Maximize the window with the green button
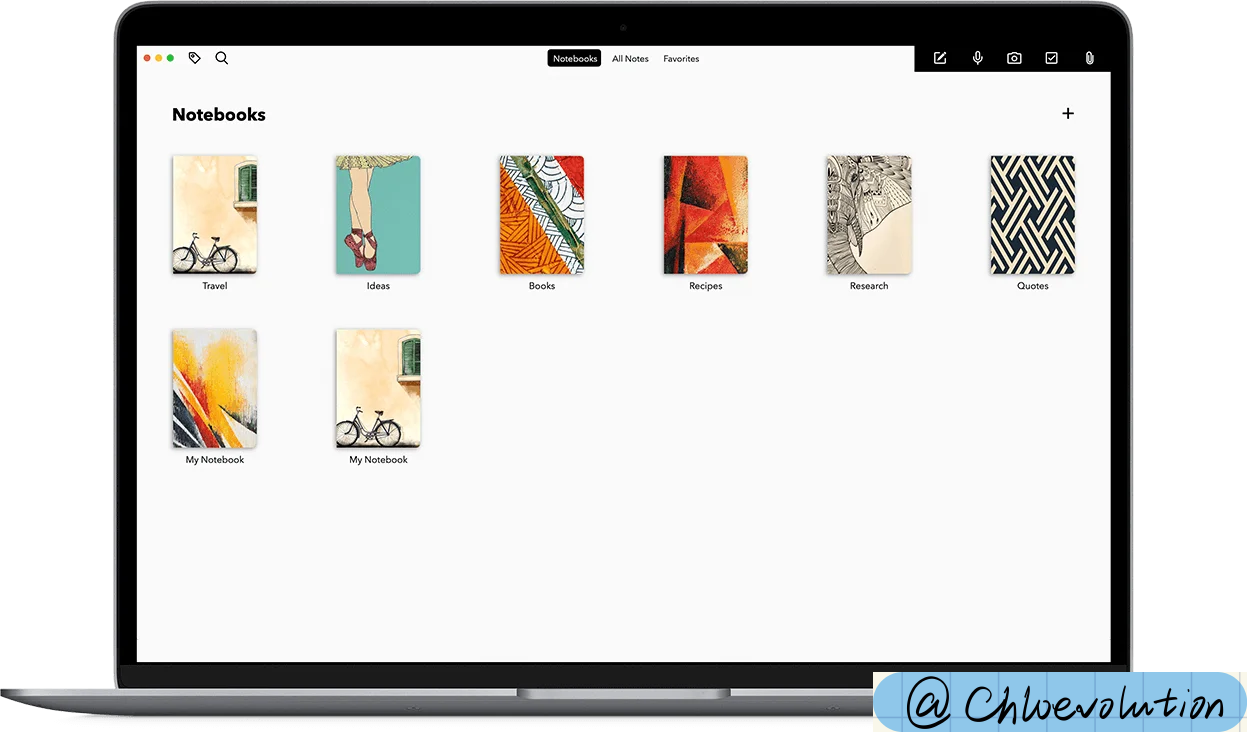The image size is (1247, 732). tap(170, 58)
